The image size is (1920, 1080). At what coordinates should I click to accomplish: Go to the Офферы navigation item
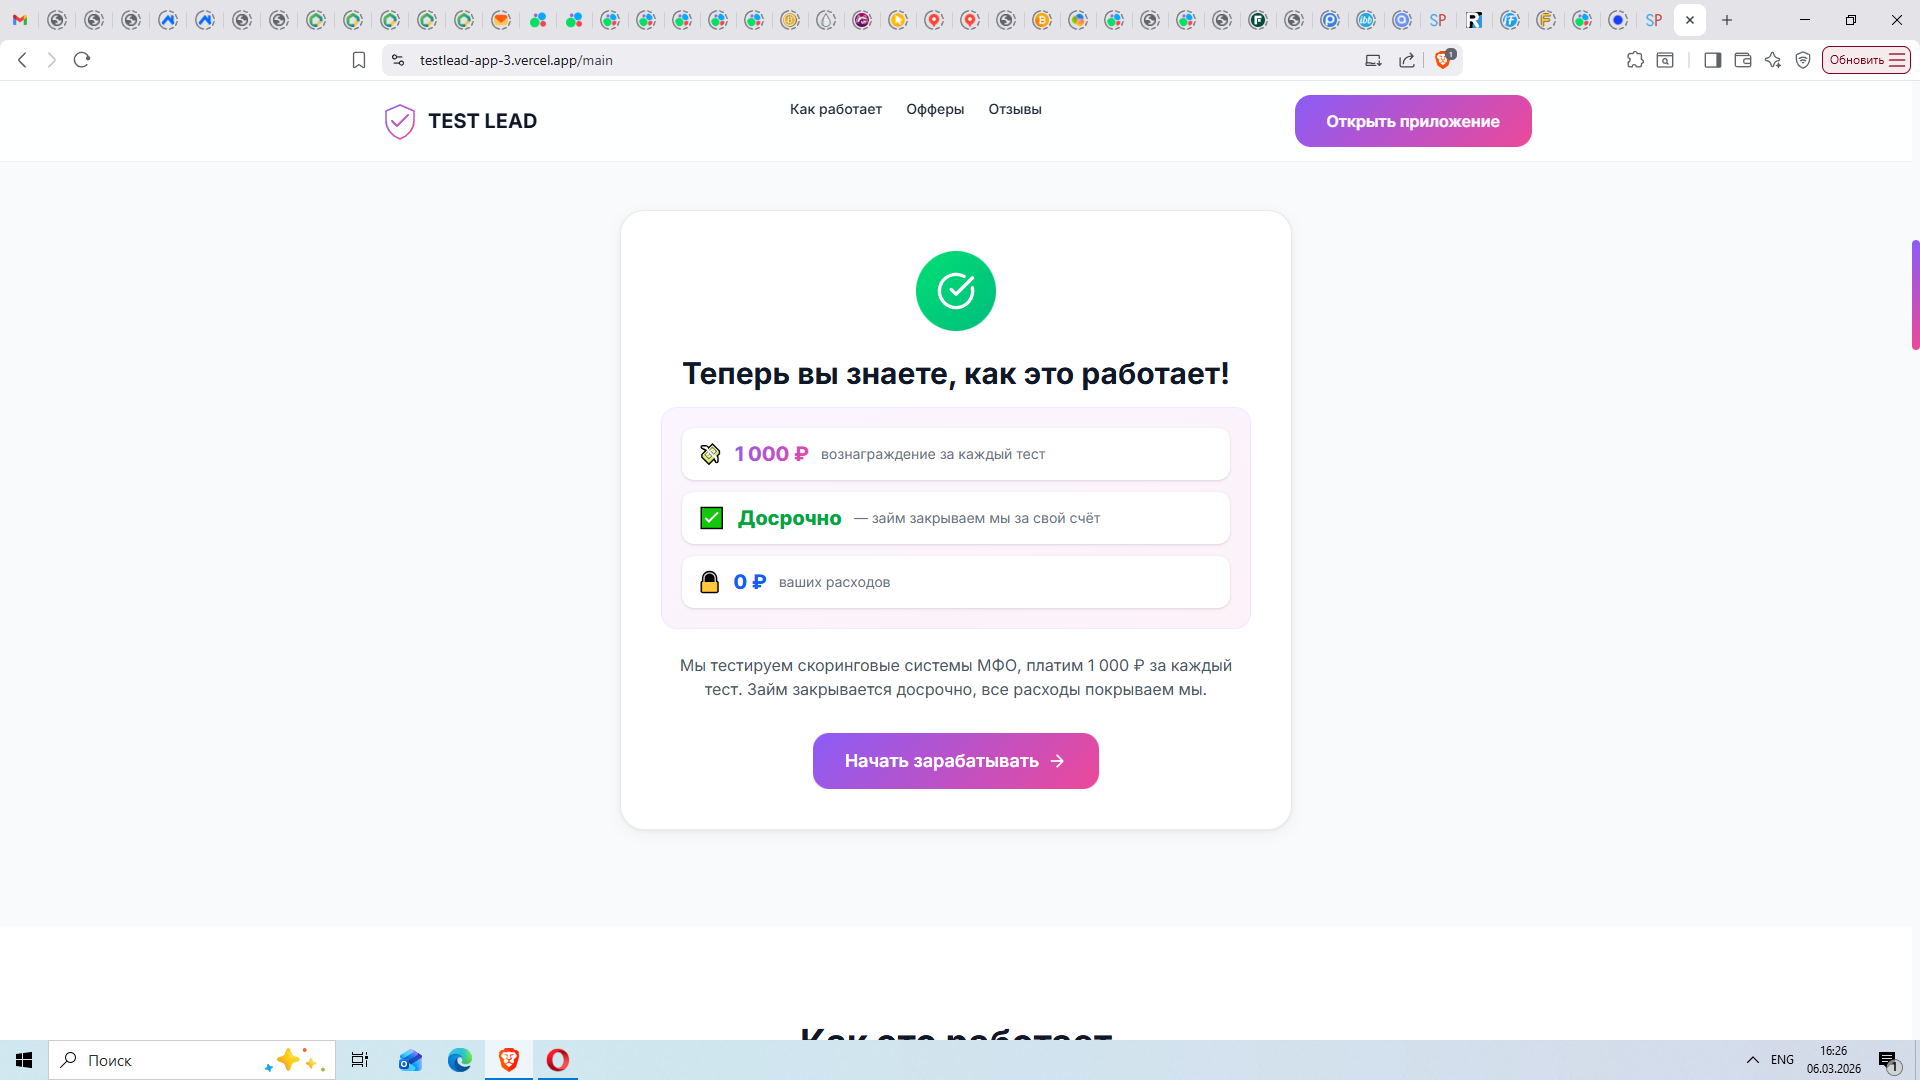point(935,109)
